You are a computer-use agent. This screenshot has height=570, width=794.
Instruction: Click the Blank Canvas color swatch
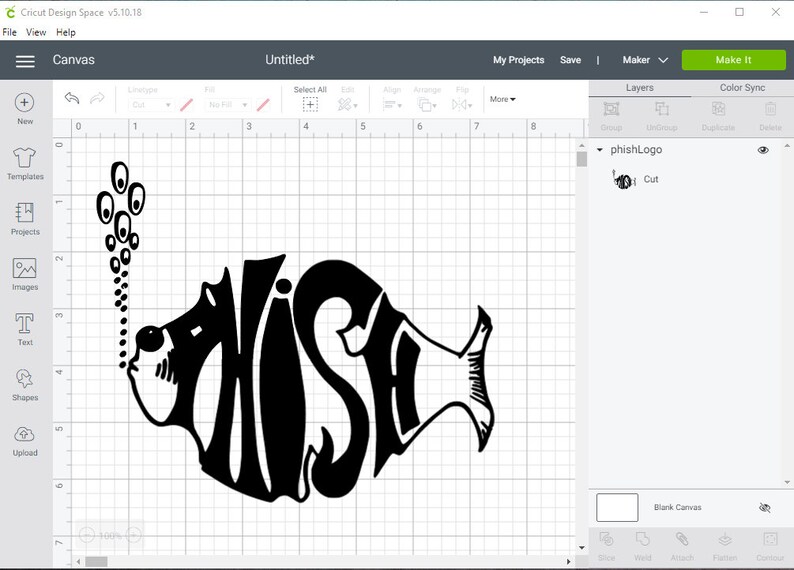(x=617, y=507)
